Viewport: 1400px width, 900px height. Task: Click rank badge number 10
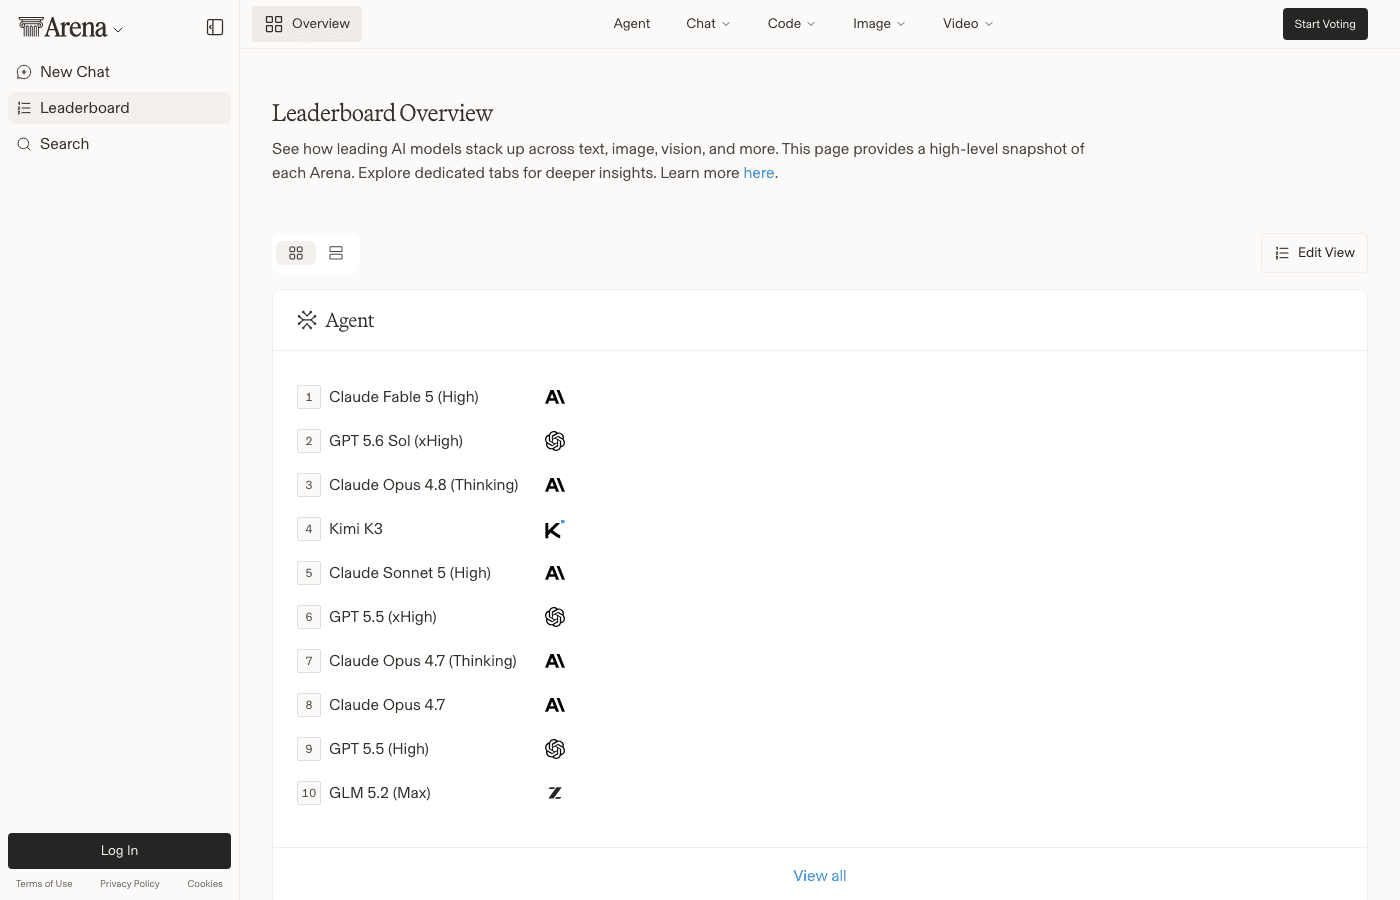pos(309,793)
